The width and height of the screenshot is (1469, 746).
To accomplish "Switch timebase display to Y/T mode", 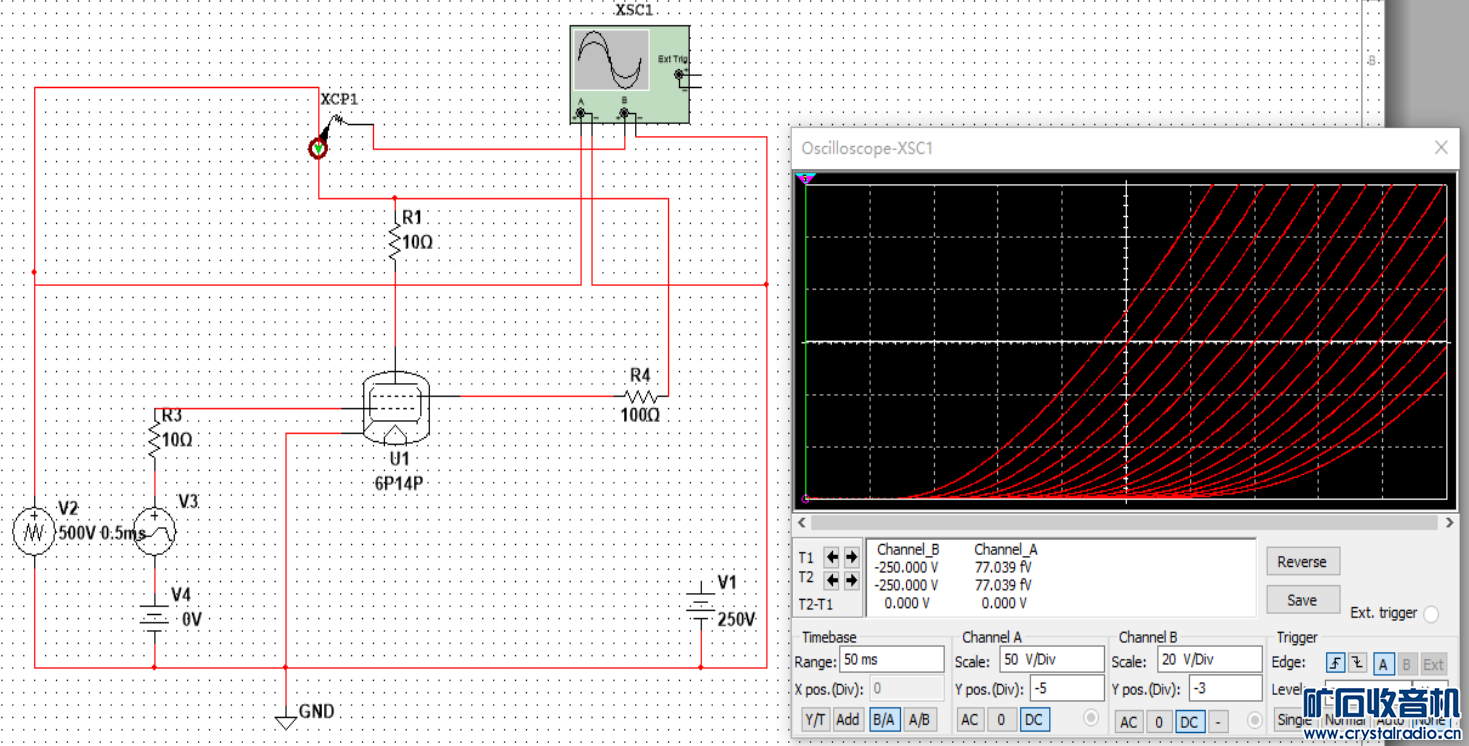I will point(815,719).
